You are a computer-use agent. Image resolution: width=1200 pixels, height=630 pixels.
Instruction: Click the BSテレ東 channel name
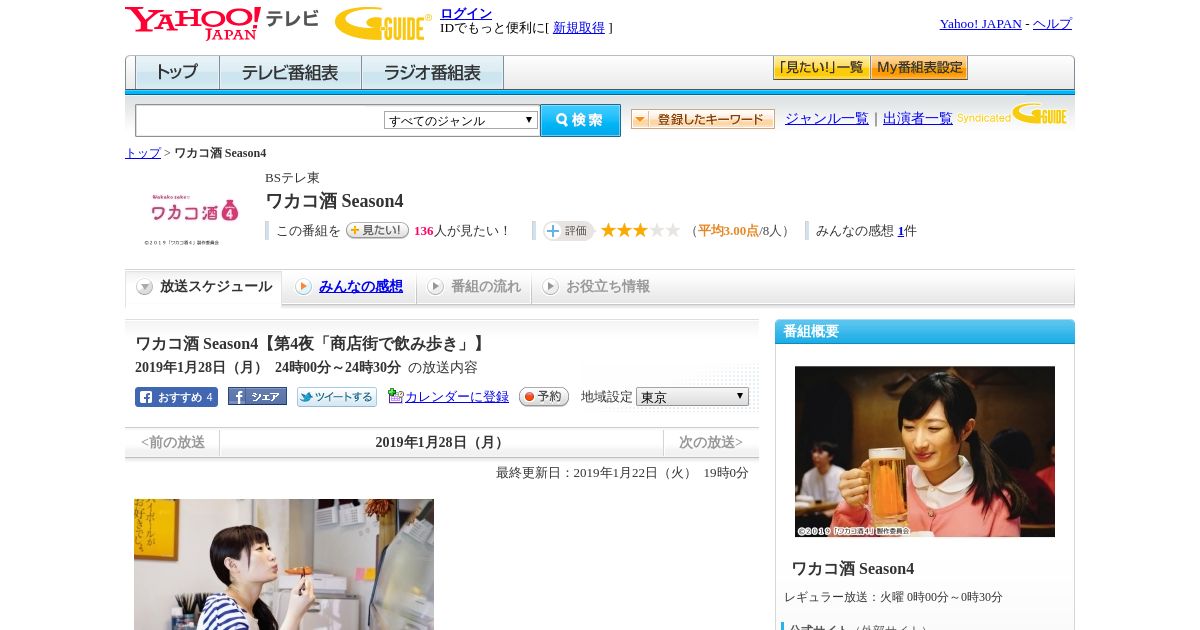tap(292, 178)
